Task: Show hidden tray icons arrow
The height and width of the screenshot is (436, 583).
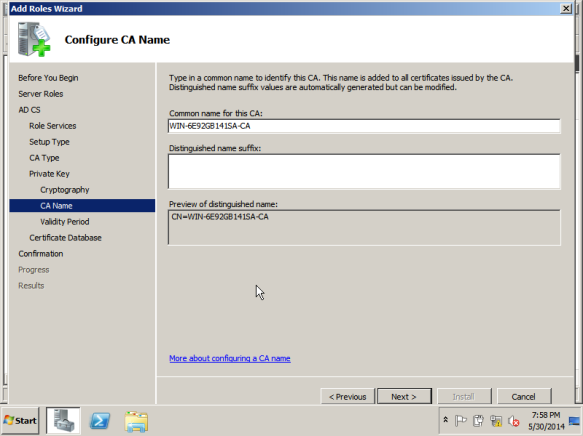Action: [445, 420]
